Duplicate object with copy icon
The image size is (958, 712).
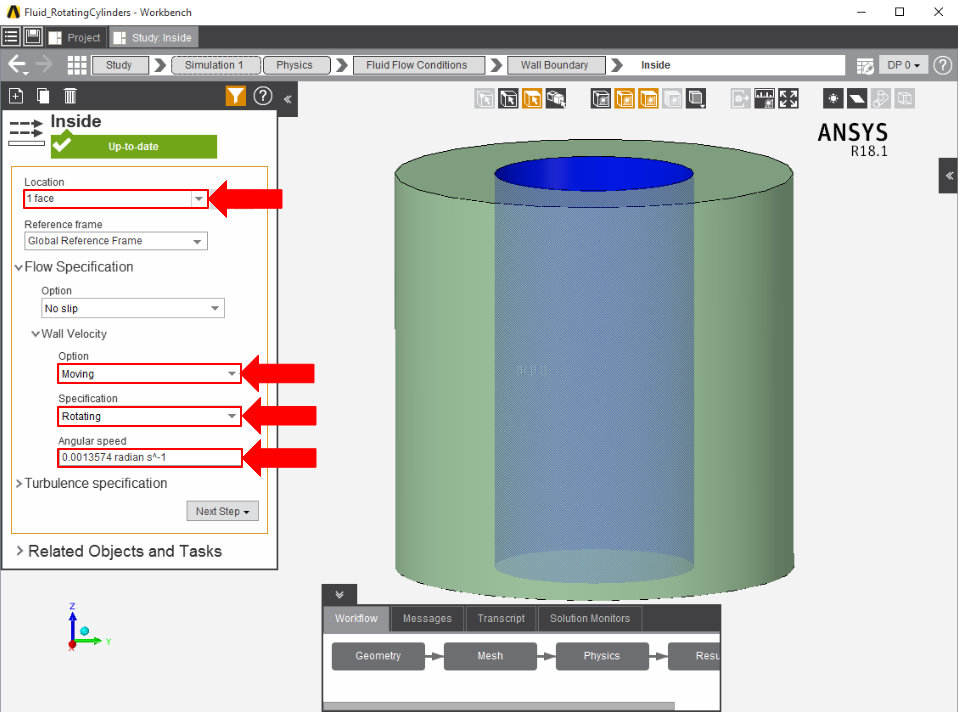click(x=43, y=96)
